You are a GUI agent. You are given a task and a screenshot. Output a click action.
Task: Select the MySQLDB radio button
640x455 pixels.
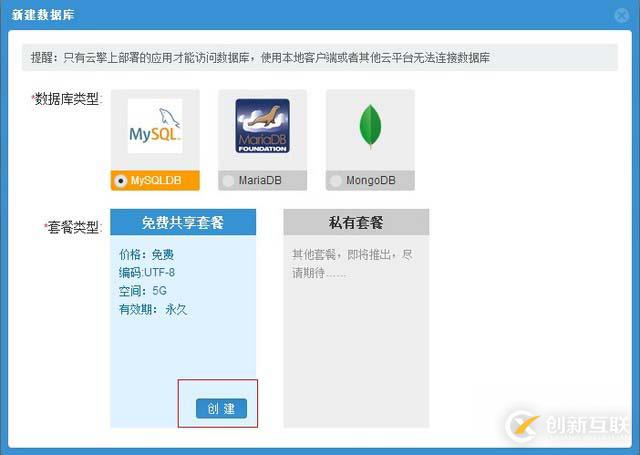pos(121,180)
